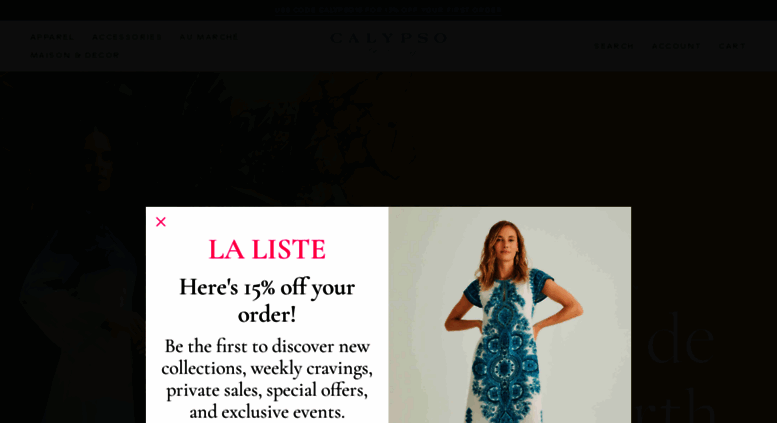Image resolution: width=777 pixels, height=423 pixels.
Task: Click the 15% off your order headline
Action: tap(267, 301)
